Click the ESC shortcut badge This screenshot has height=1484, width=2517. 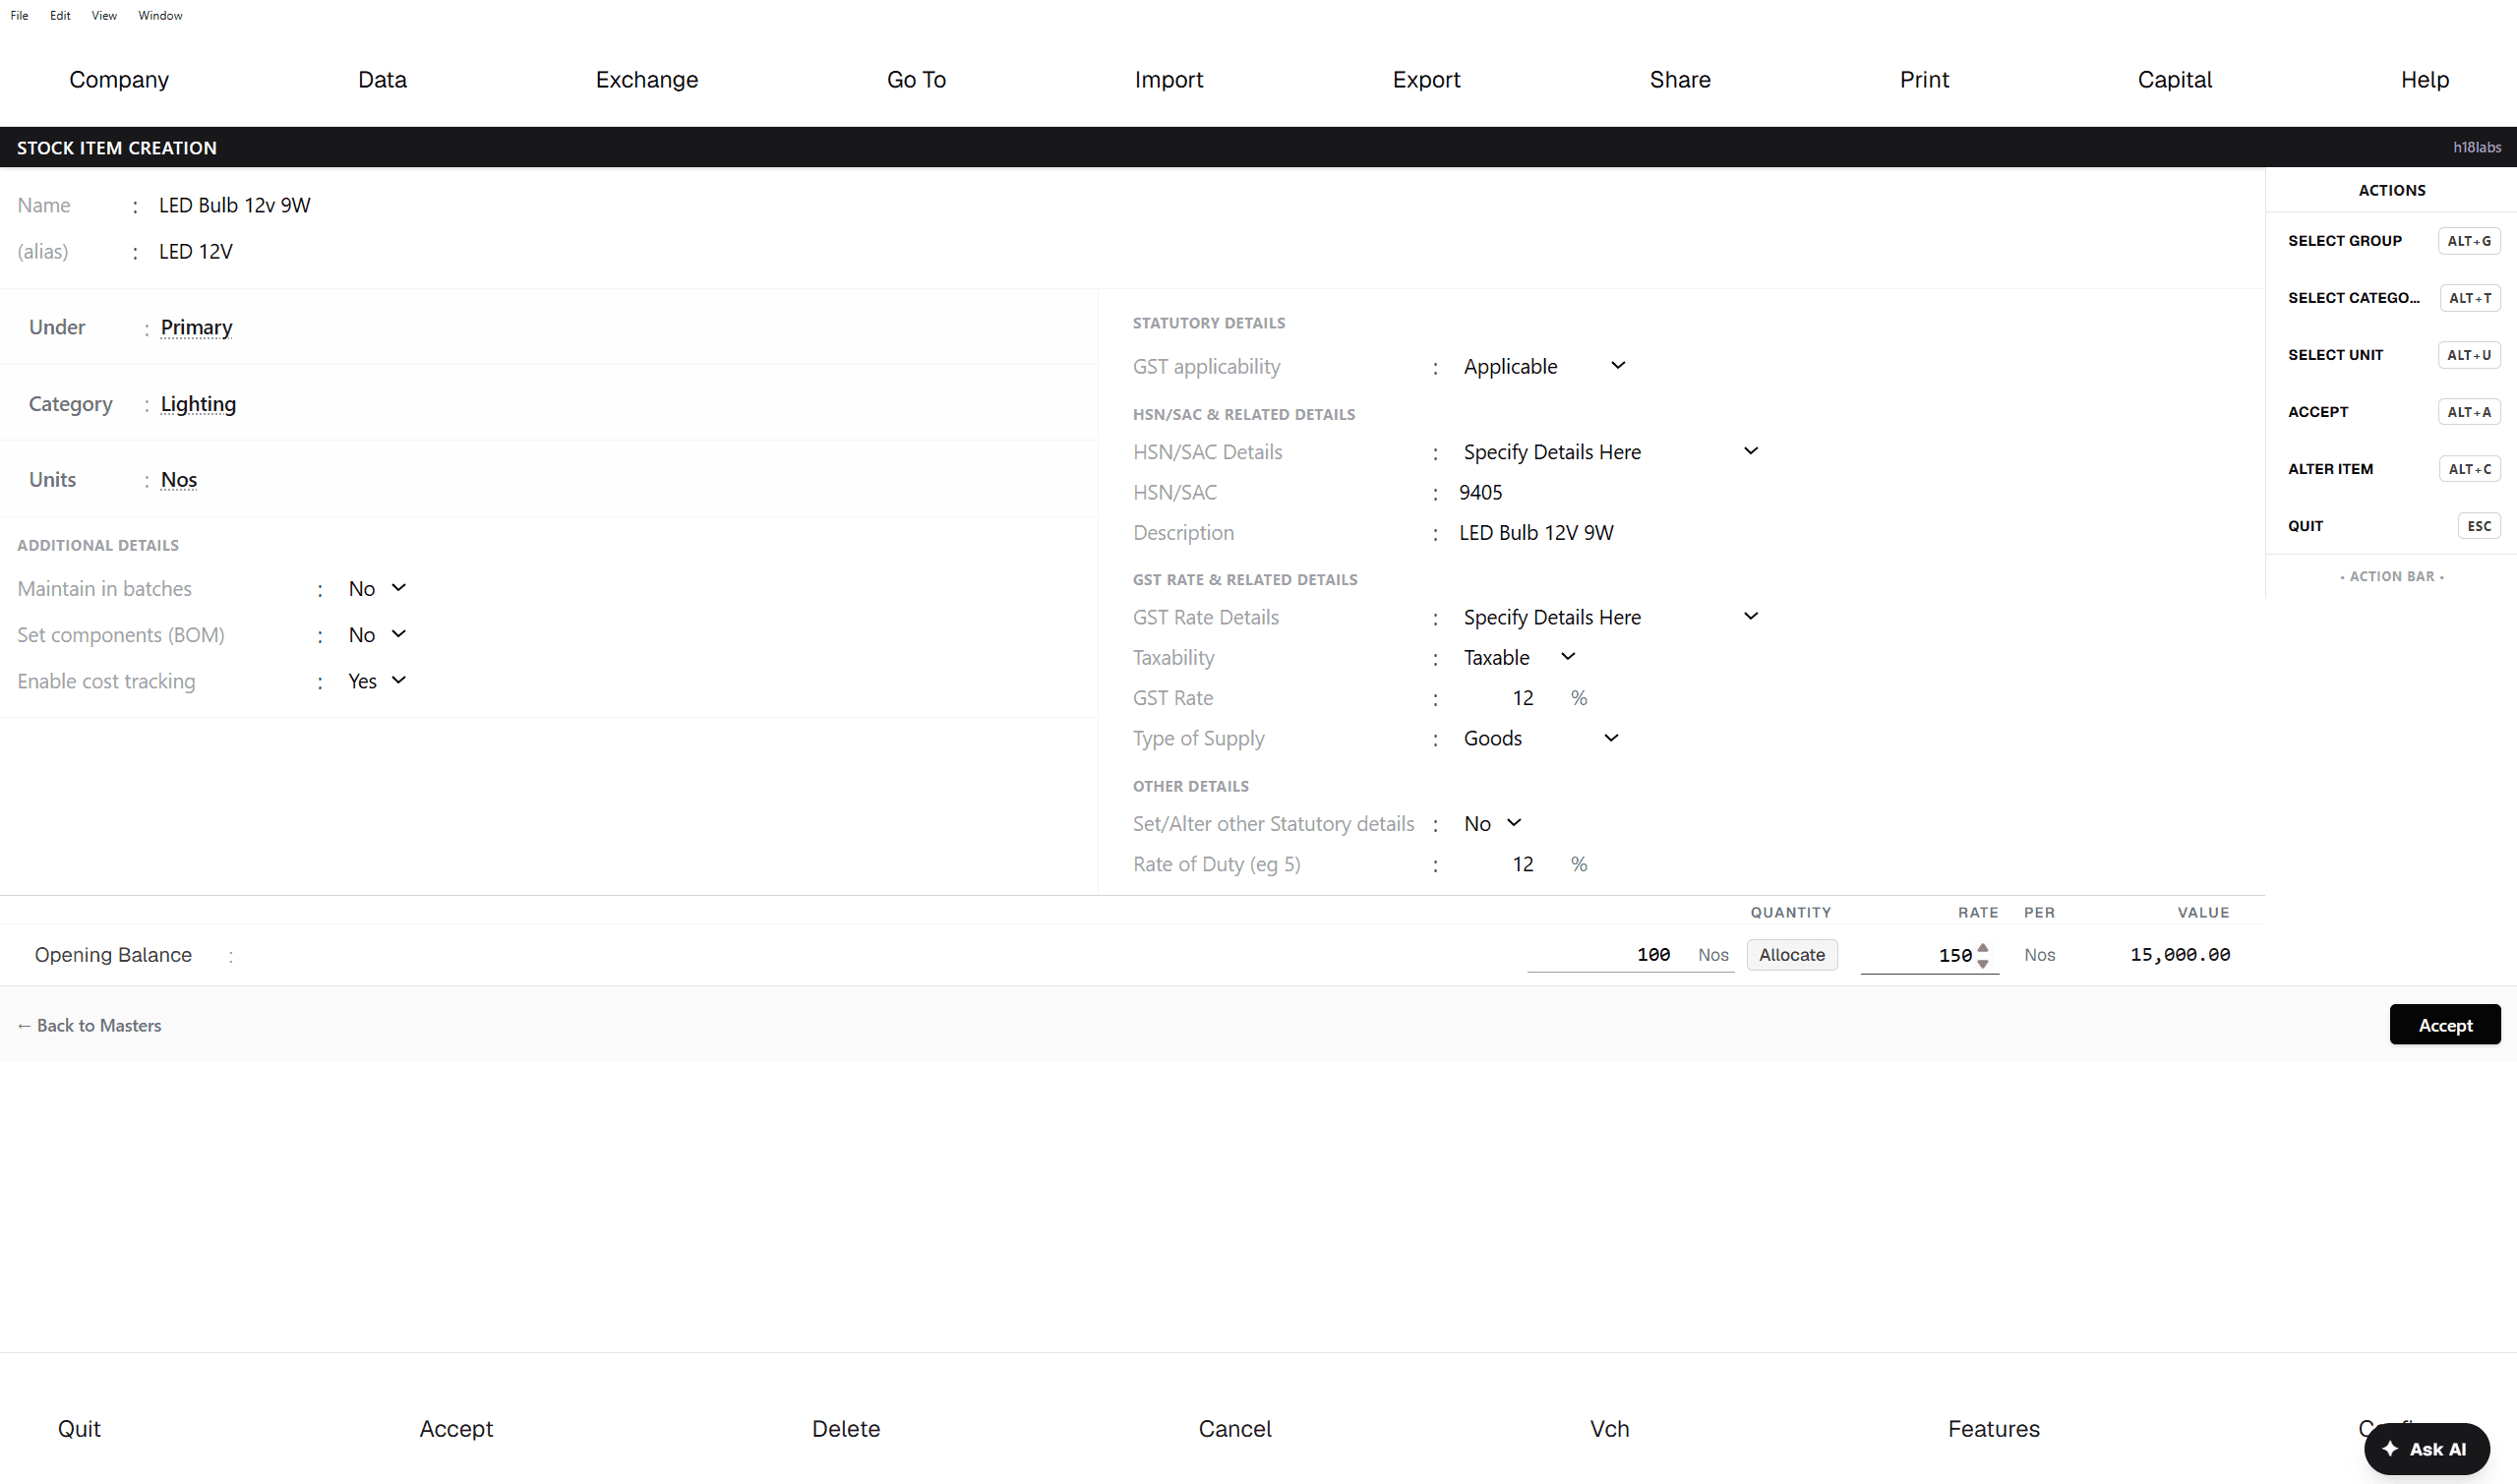click(2479, 526)
